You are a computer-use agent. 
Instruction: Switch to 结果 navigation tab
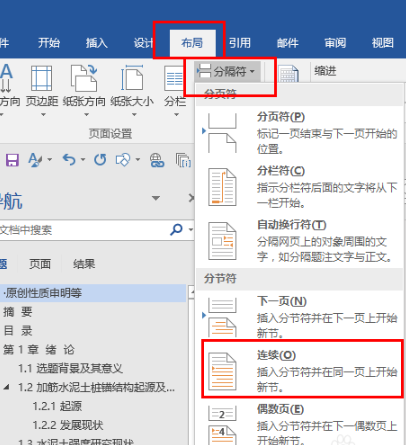84,264
